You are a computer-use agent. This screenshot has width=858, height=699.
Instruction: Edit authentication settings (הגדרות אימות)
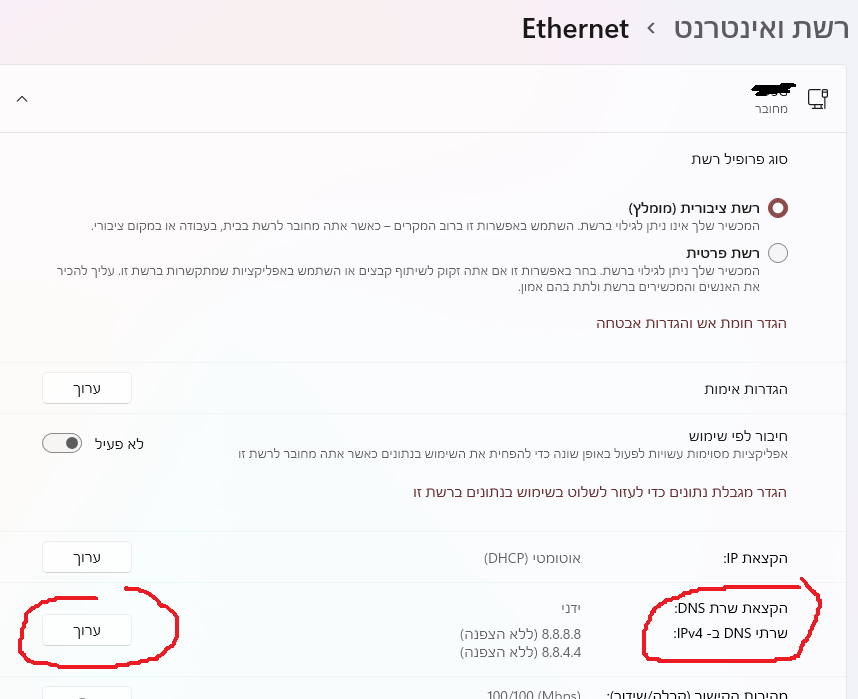87,387
